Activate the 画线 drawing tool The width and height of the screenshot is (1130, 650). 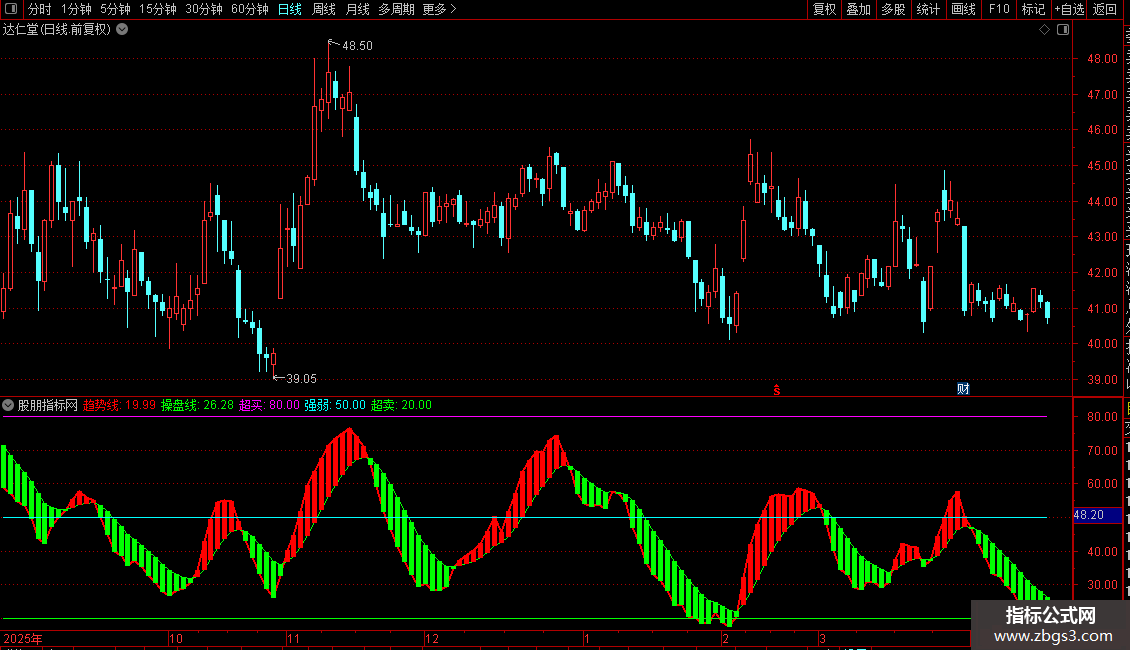(963, 9)
